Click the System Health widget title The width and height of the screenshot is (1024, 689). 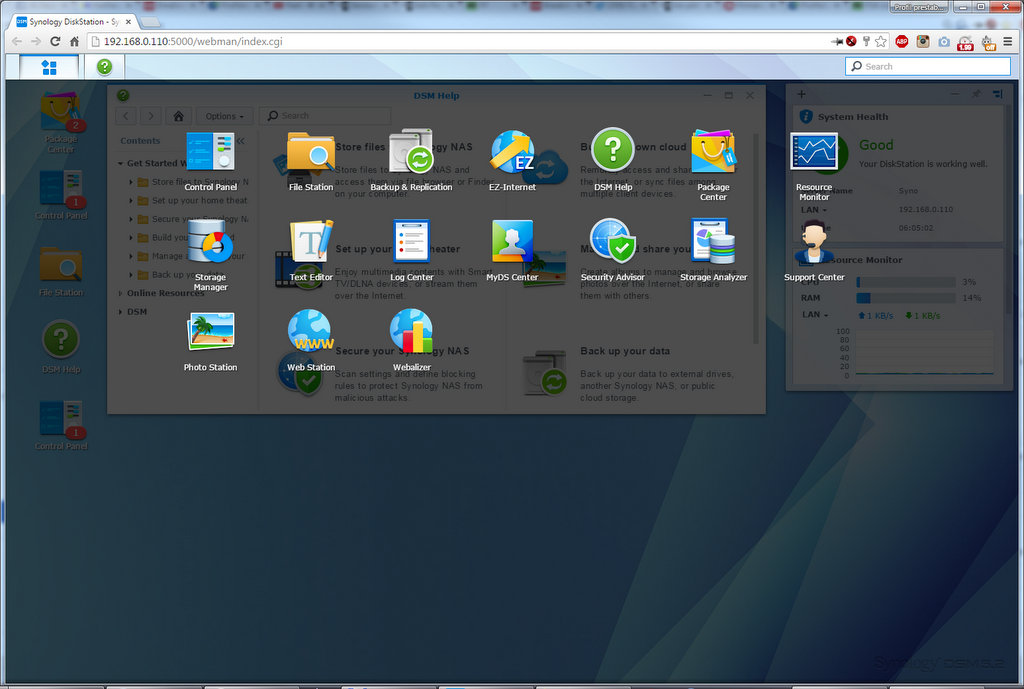[853, 116]
